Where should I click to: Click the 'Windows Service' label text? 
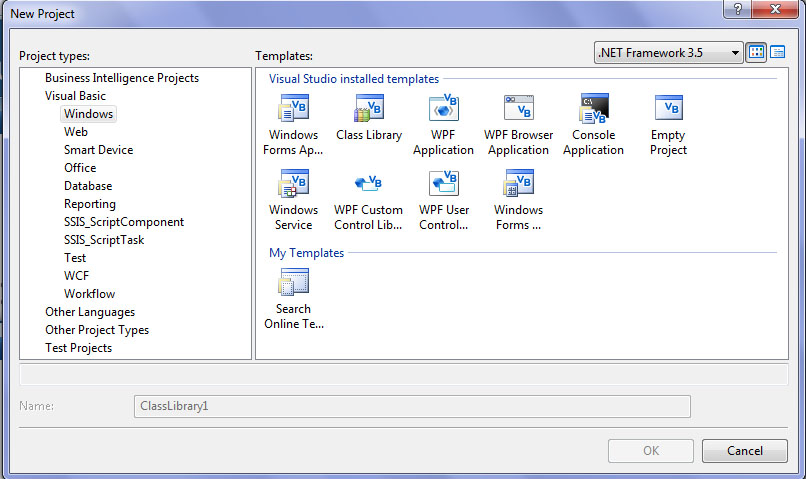294,217
